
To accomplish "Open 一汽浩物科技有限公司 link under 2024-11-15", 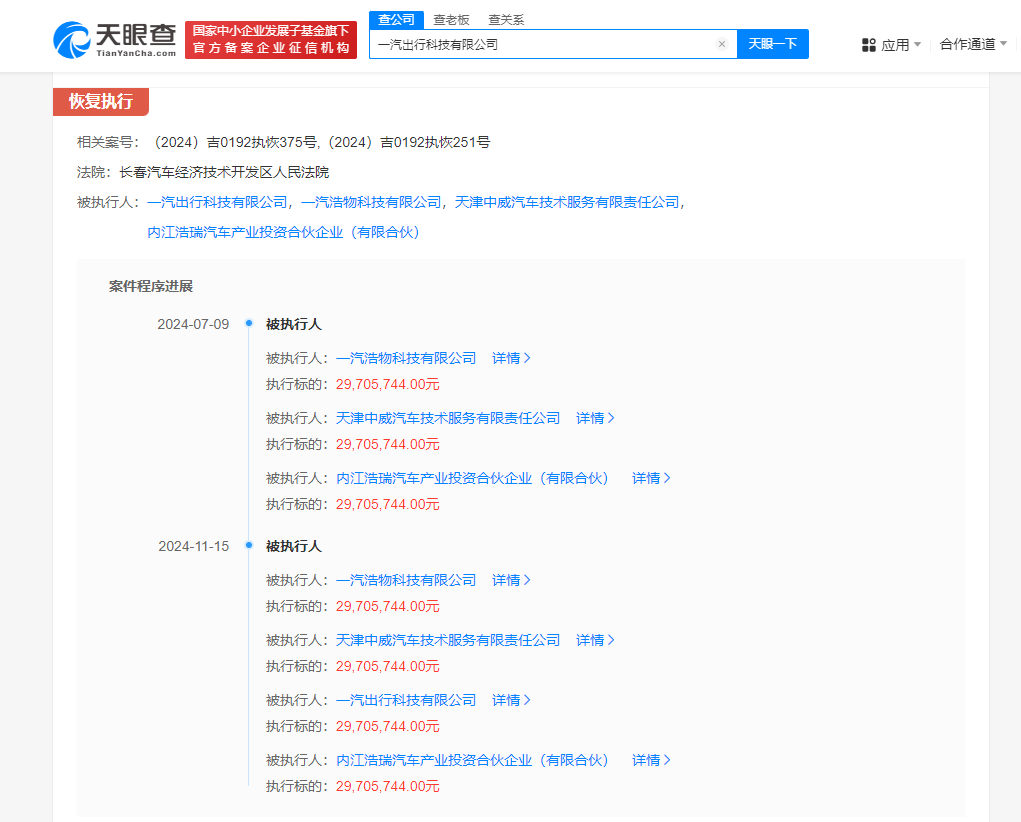I will 406,580.
